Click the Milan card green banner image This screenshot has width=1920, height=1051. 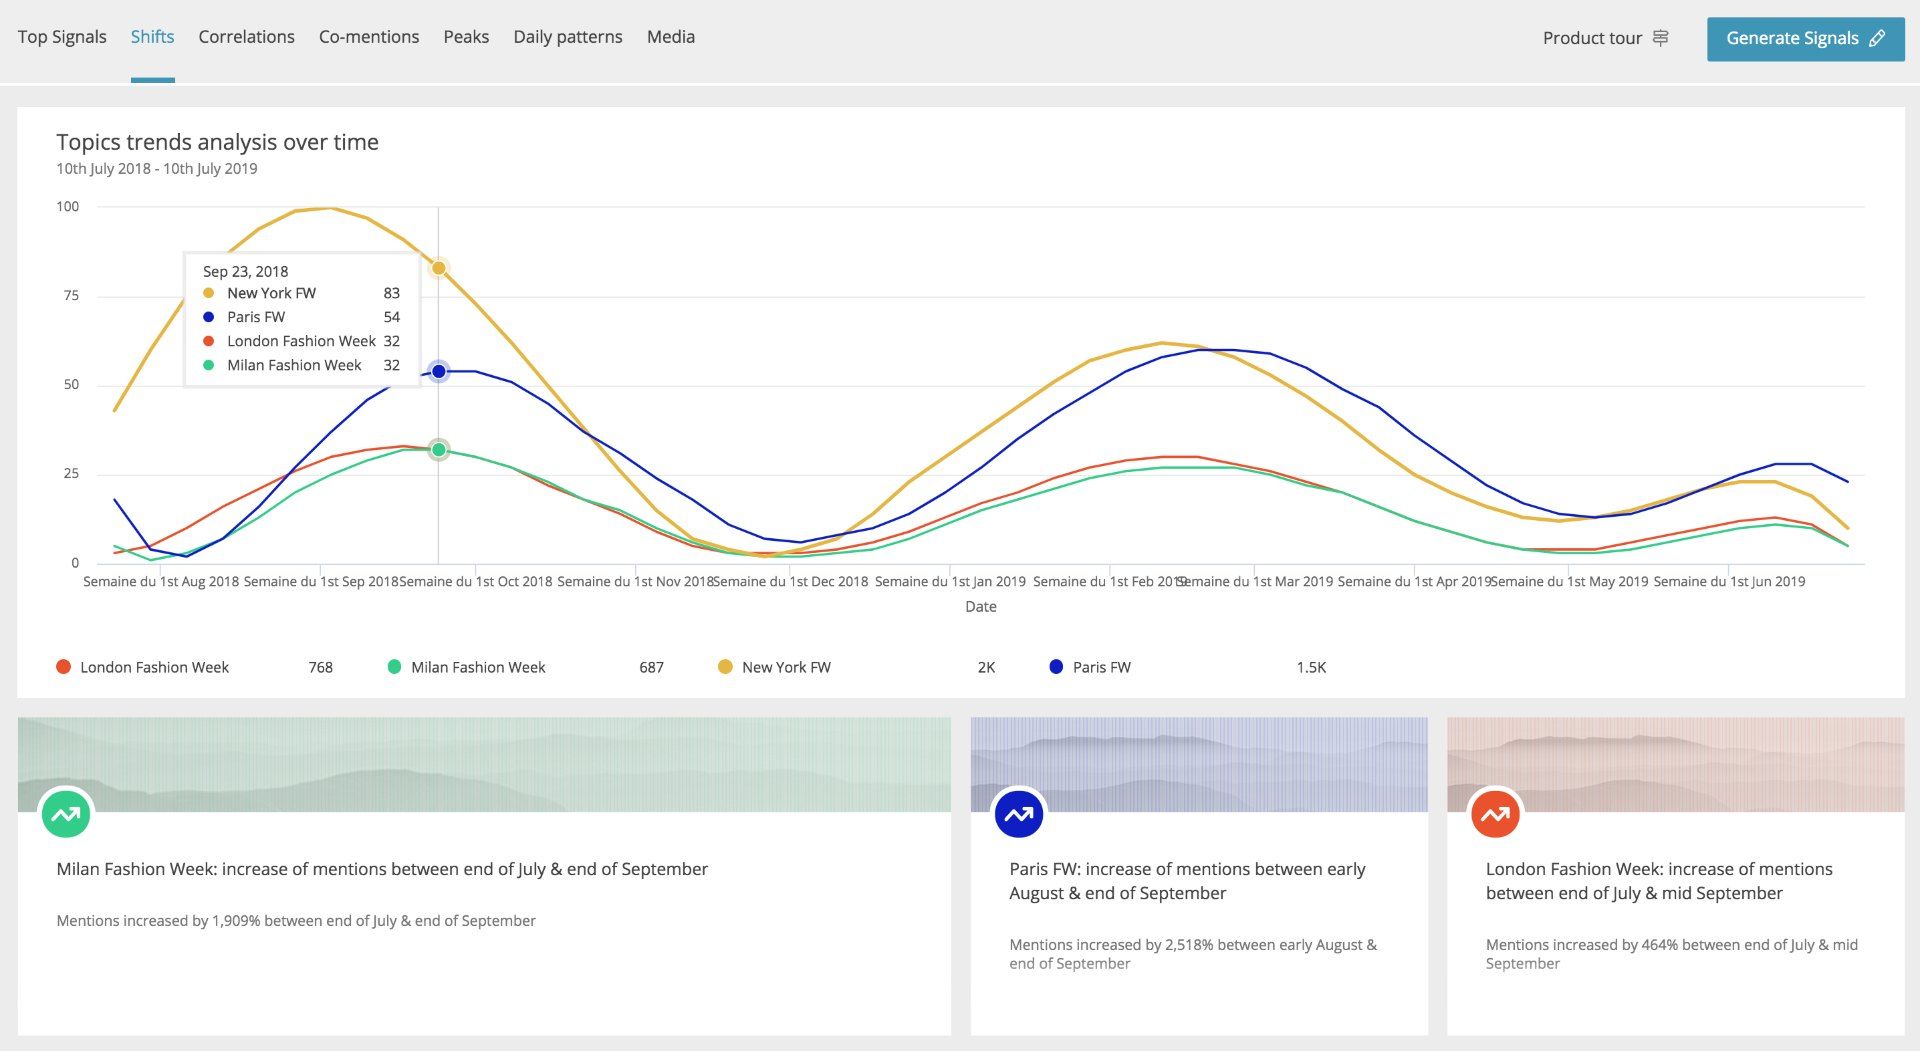pos(484,764)
